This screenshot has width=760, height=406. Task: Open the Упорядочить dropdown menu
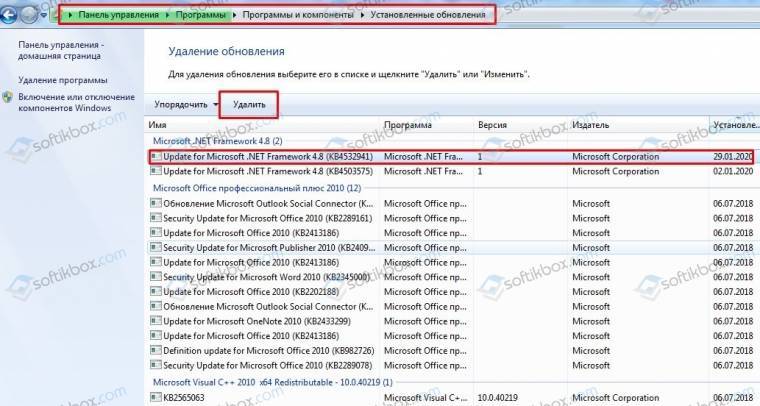[x=186, y=105]
